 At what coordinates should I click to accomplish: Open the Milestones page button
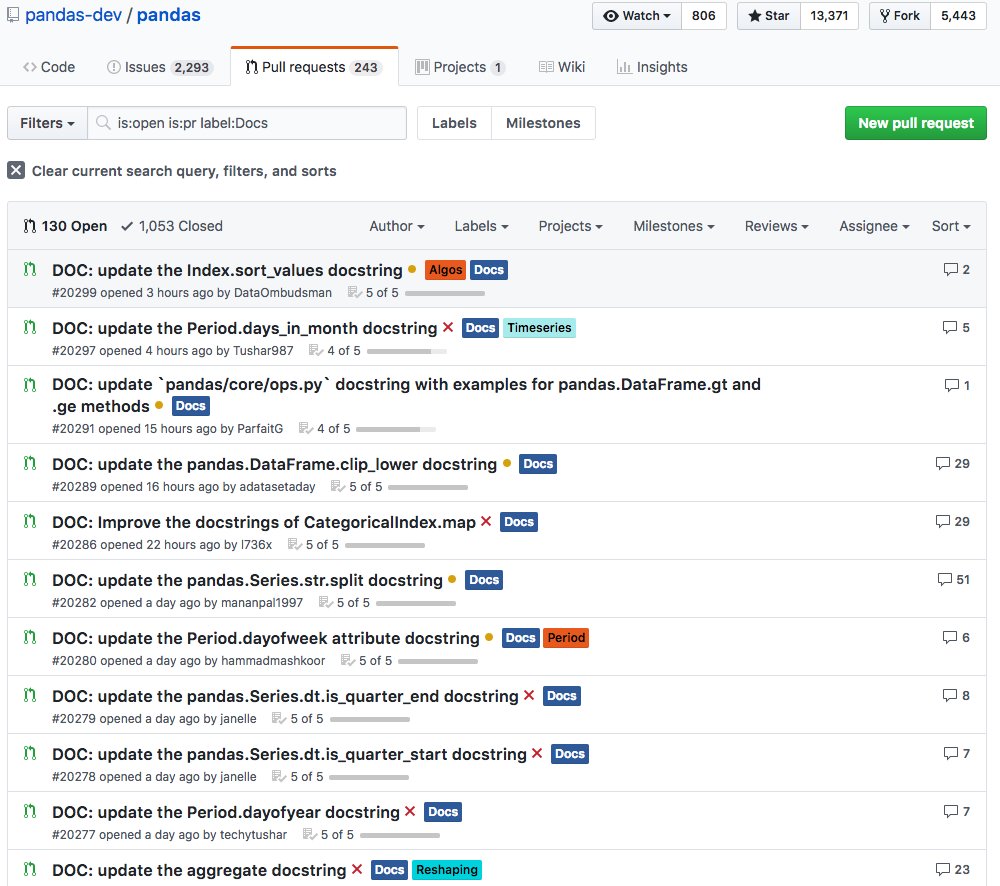[x=543, y=123]
